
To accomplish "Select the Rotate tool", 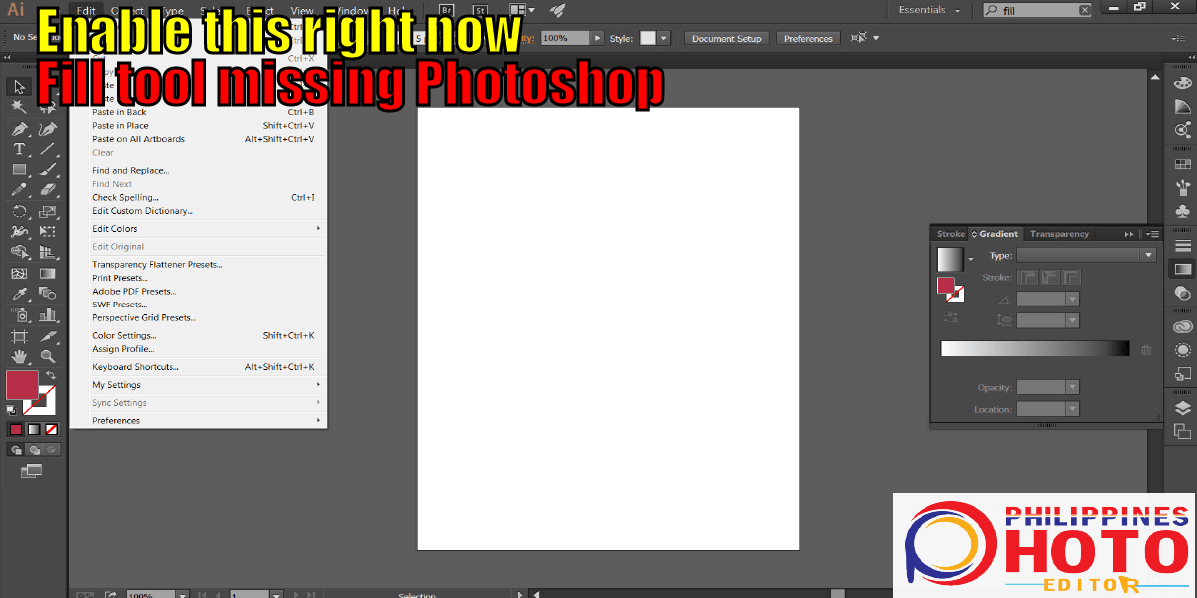I will coord(20,212).
